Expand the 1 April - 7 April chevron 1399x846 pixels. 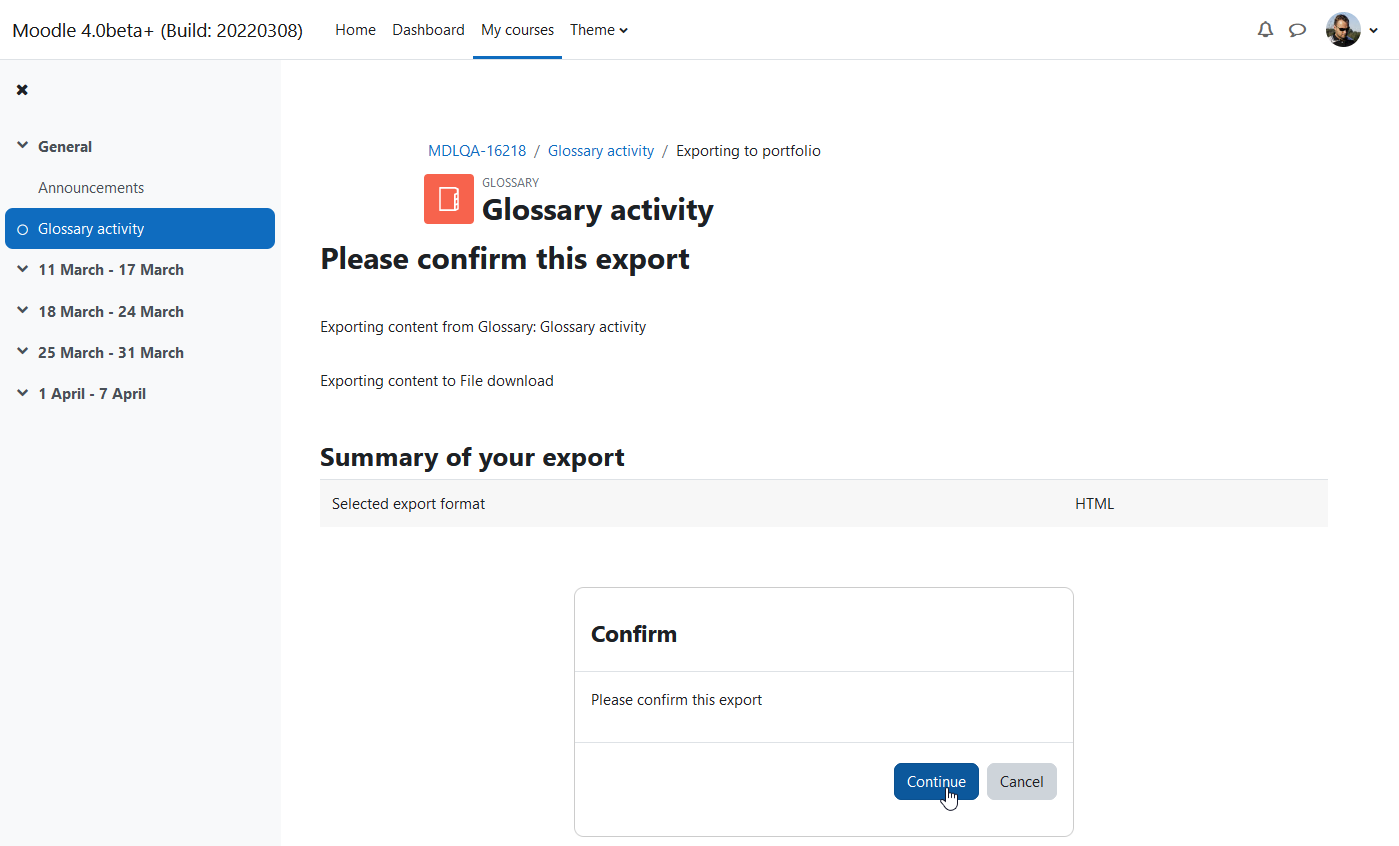click(23, 393)
